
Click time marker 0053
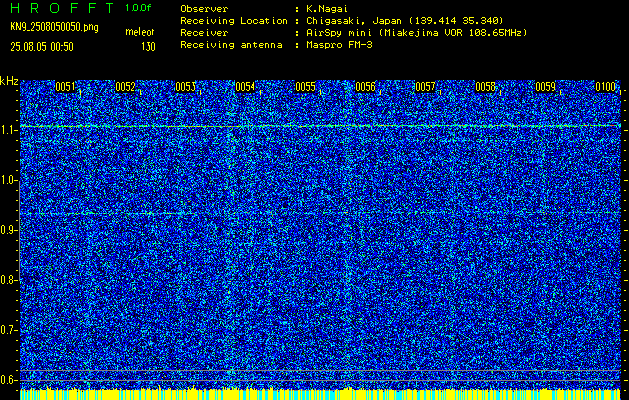(x=185, y=87)
